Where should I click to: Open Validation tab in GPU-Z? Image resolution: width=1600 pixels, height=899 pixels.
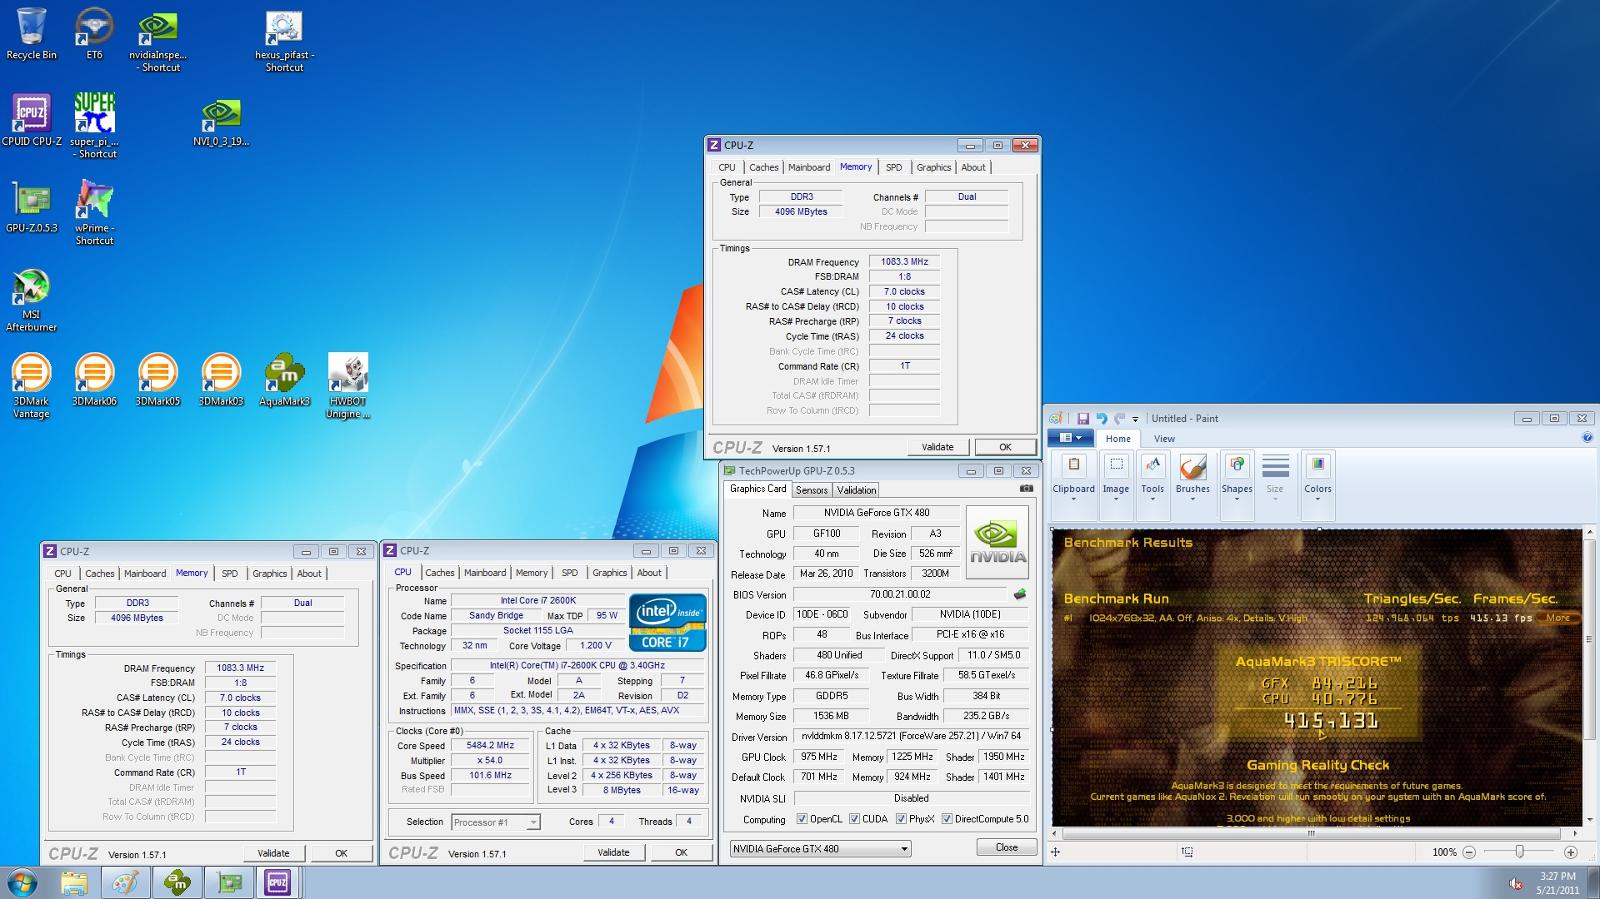coord(856,490)
